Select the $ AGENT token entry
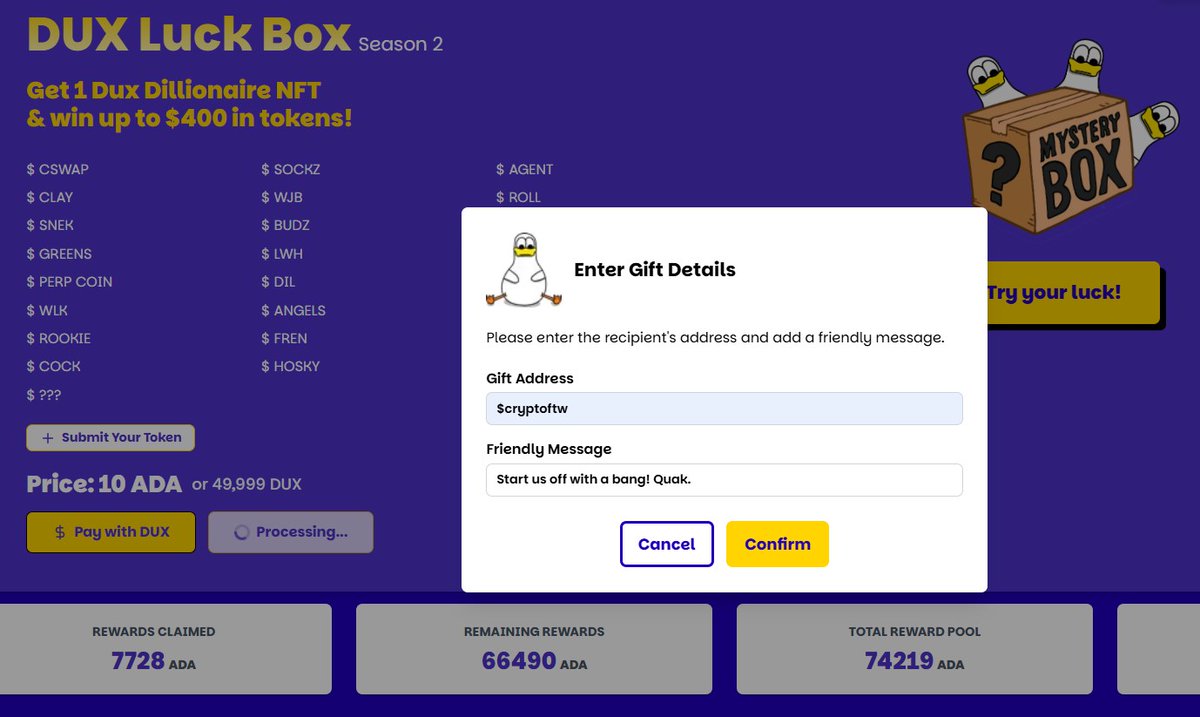 tap(525, 169)
